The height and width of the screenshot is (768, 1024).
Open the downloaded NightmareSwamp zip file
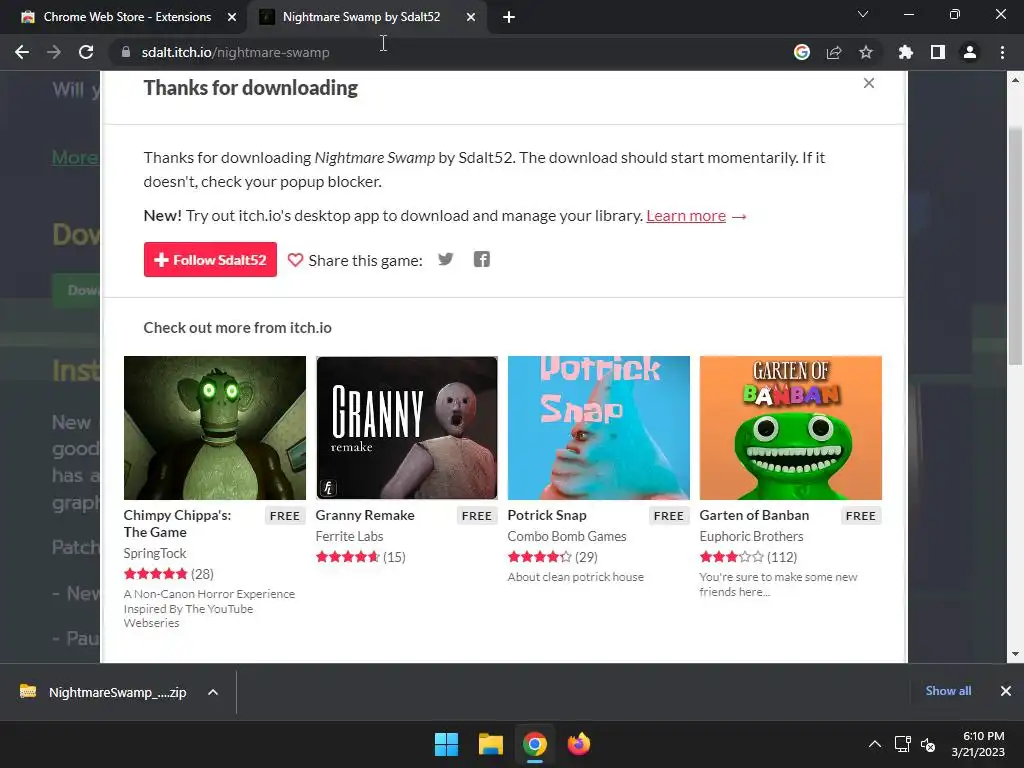106,692
